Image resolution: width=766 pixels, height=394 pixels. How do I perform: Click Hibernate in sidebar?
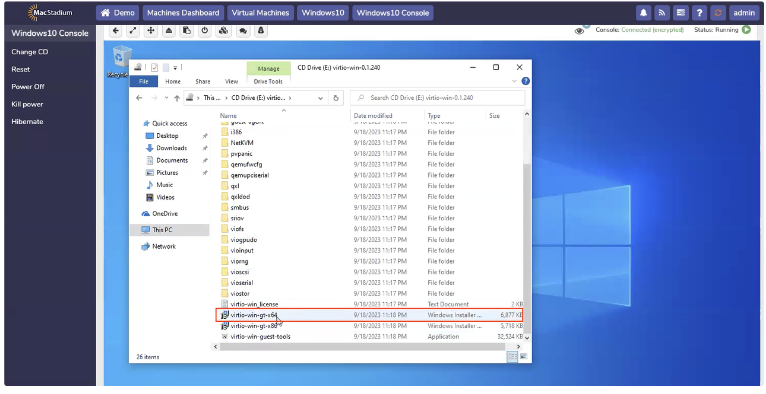[27, 122]
